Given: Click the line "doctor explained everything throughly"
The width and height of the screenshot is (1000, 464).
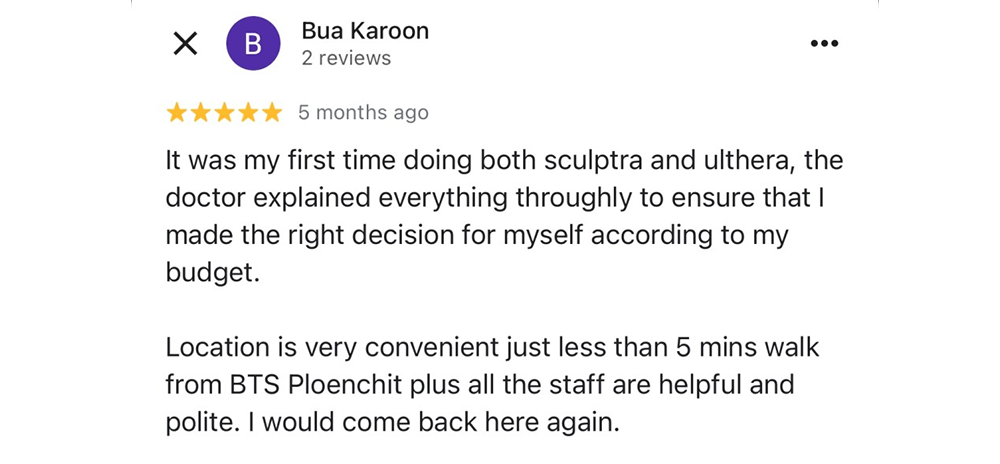Looking at the screenshot, I should pyautogui.click(x=494, y=198).
